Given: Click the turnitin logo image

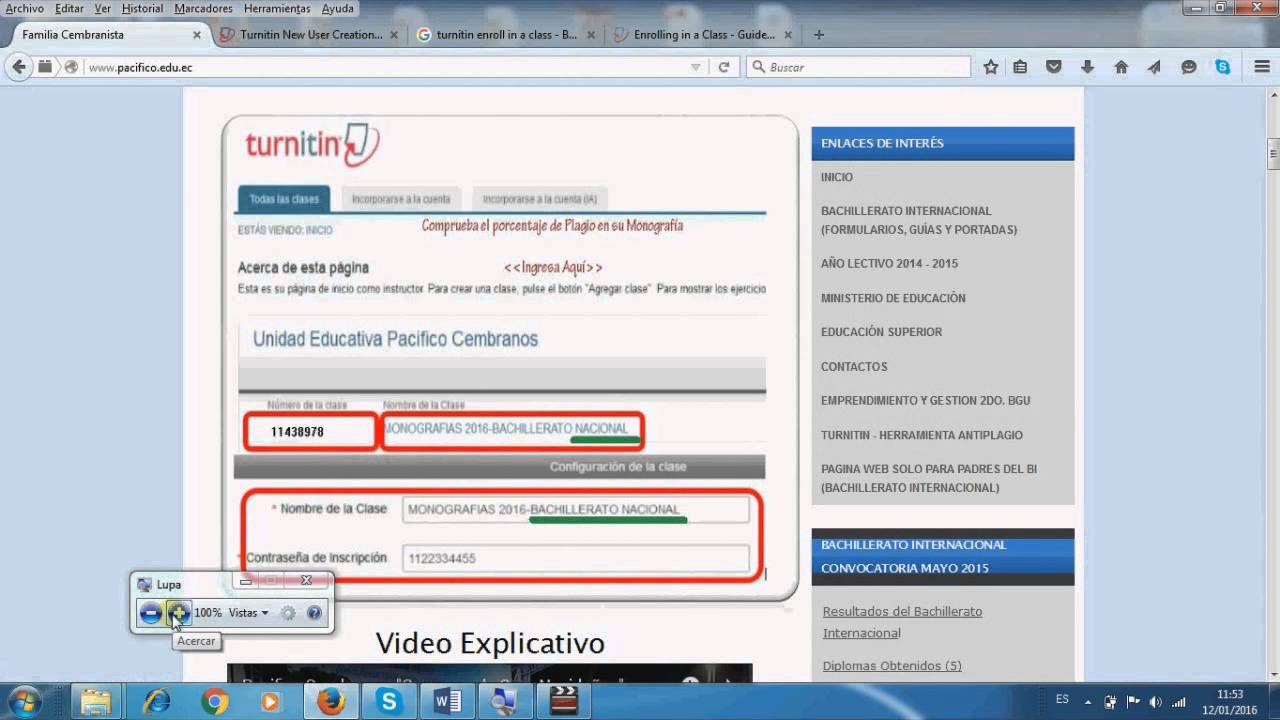Looking at the screenshot, I should coord(313,145).
